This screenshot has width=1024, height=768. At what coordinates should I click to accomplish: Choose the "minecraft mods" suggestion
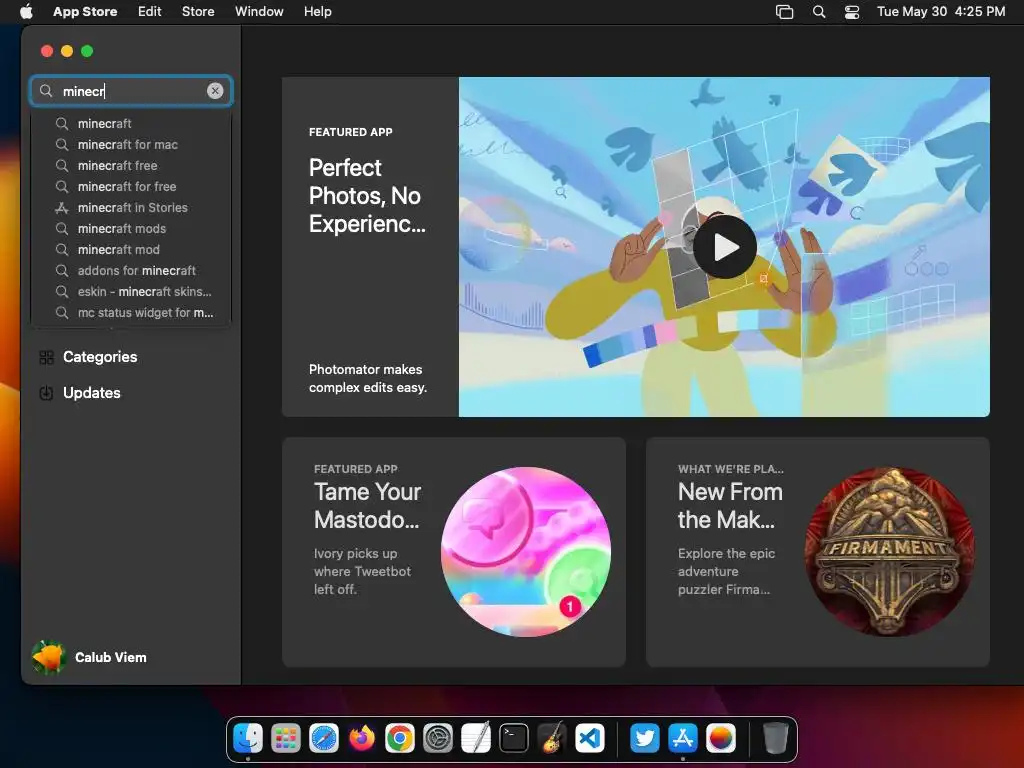click(x=131, y=229)
